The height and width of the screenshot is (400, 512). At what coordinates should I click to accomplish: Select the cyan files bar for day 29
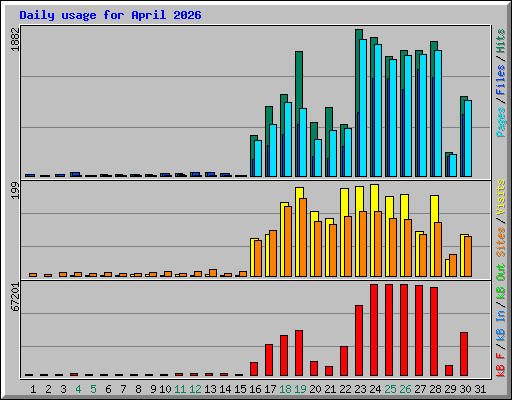click(453, 165)
